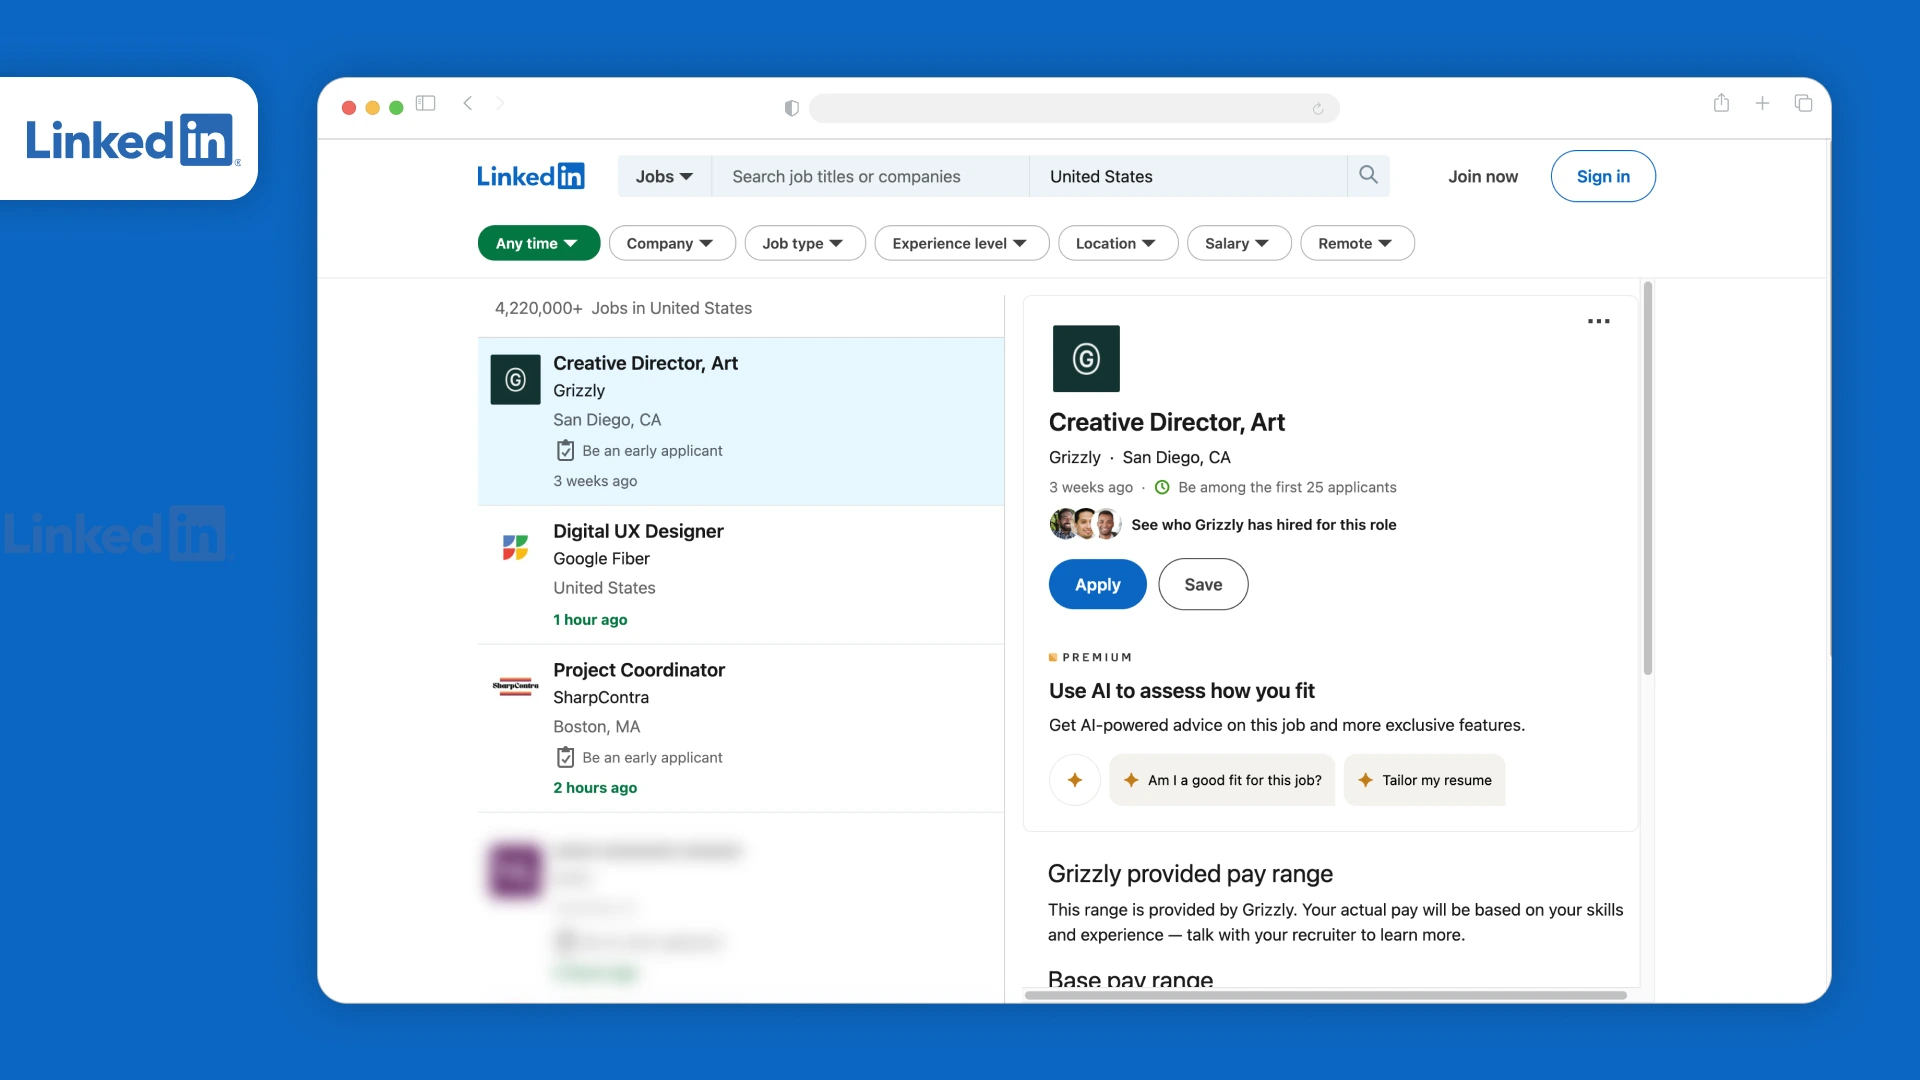Click the round AI sparkle icon button

pos(1075,780)
